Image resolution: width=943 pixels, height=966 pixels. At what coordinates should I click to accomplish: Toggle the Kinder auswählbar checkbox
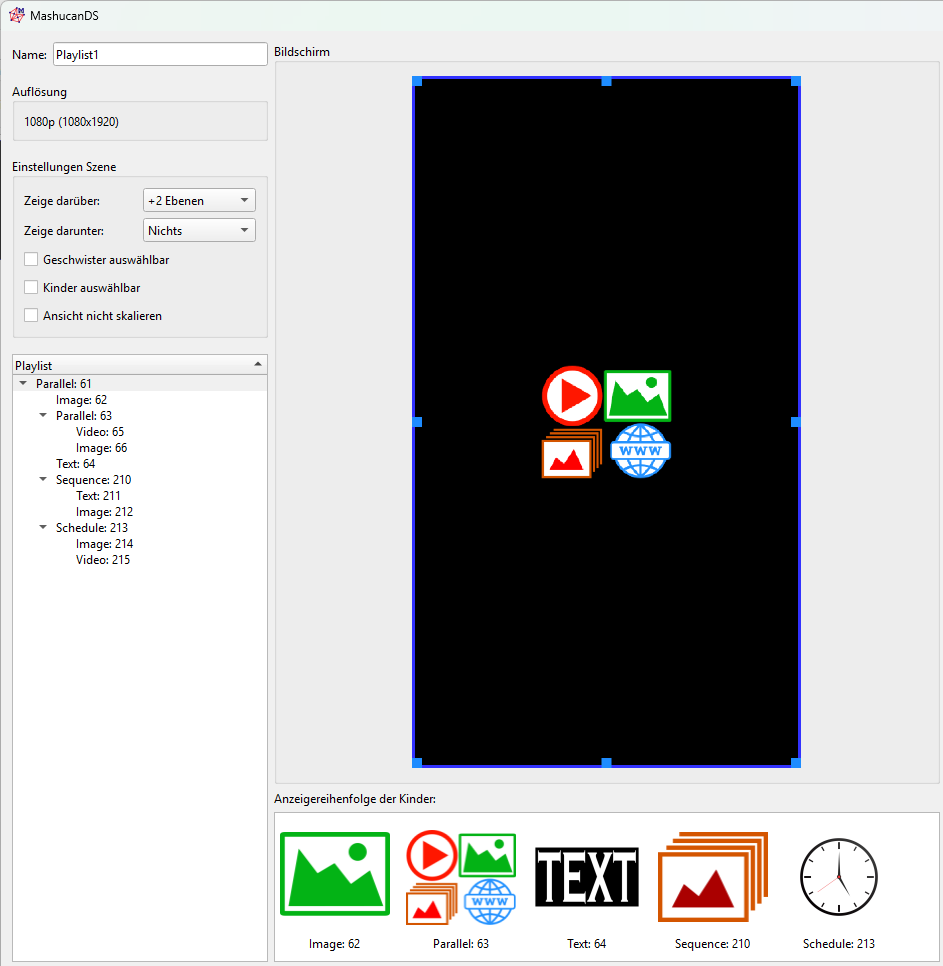click(31, 288)
